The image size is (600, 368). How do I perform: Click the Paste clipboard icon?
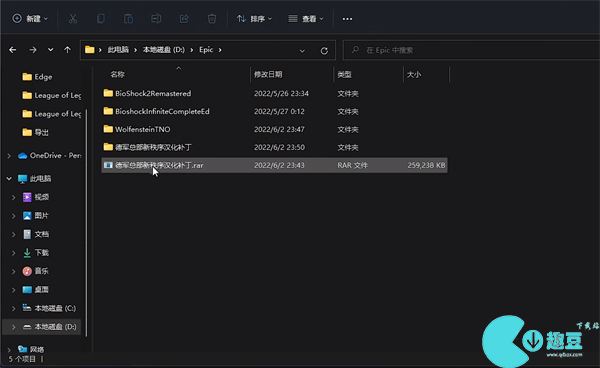(128, 19)
